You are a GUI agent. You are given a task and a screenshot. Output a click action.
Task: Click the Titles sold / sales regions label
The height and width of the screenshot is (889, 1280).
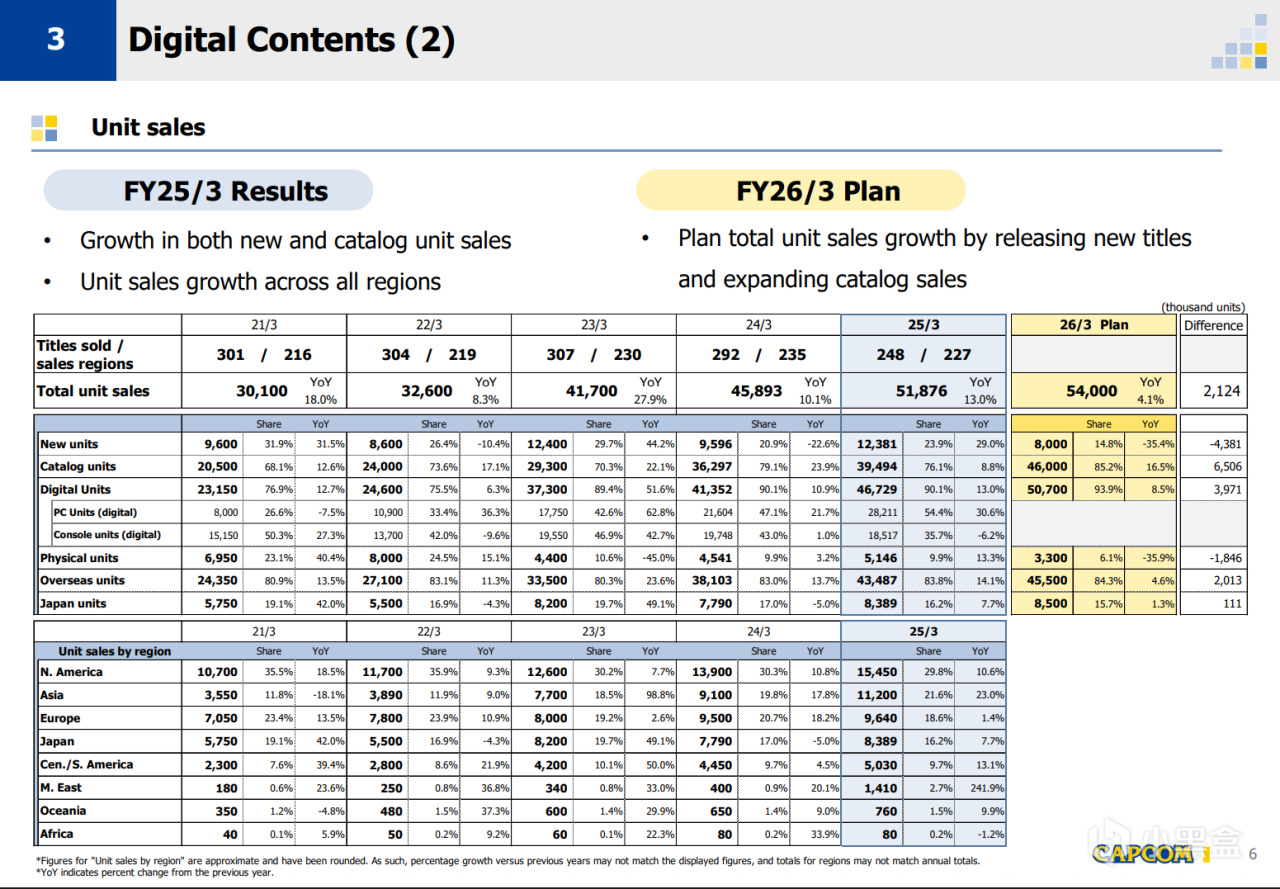tap(85, 354)
